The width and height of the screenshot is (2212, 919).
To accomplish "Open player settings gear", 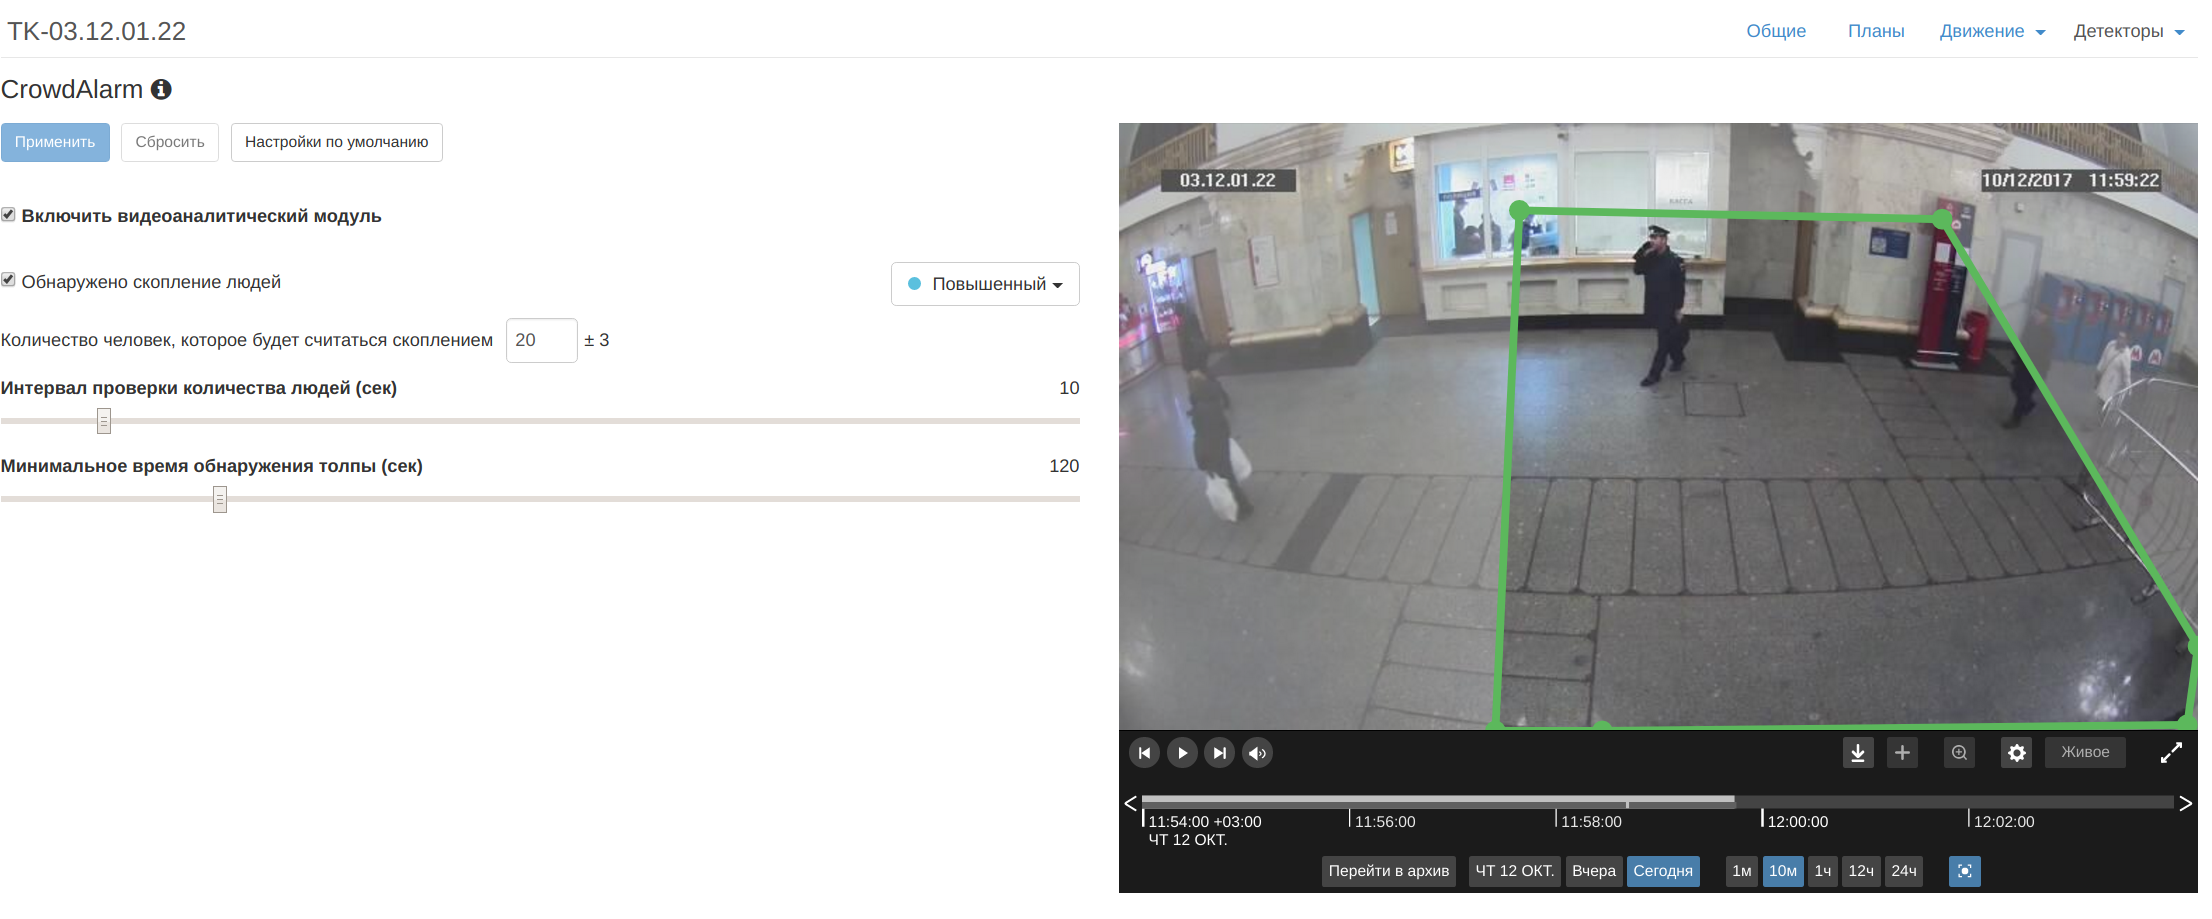I will [2017, 753].
